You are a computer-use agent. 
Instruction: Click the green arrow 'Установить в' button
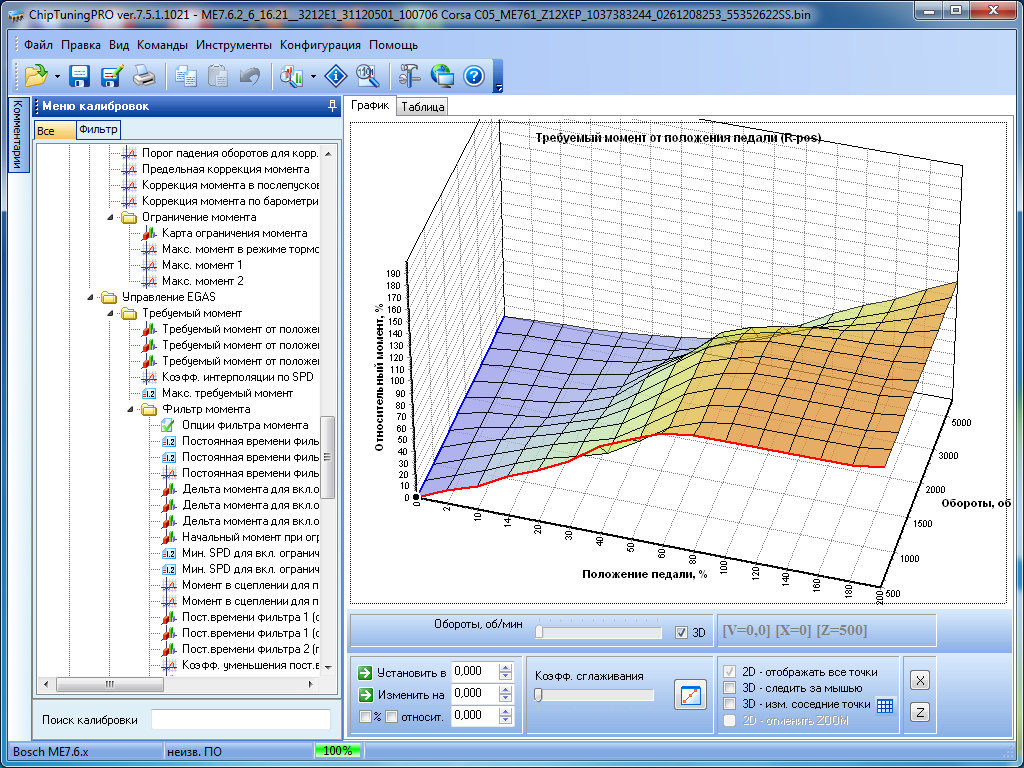(365, 672)
